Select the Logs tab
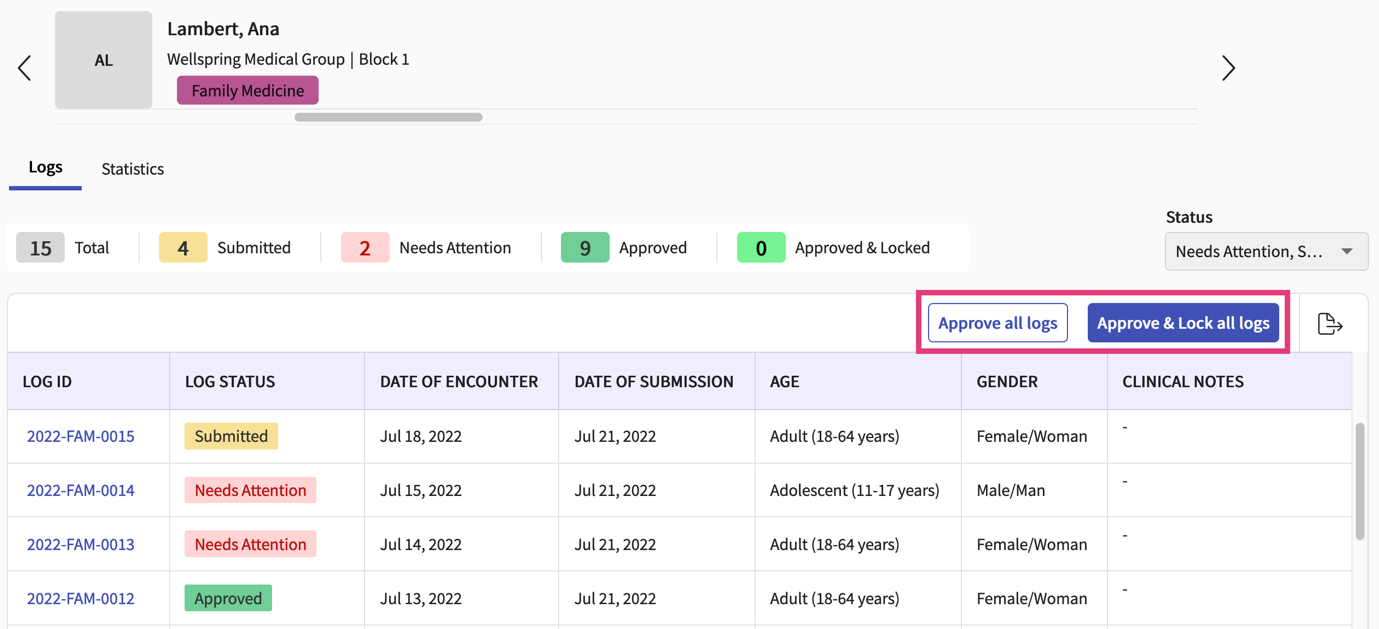The image size is (1379, 629). click(45, 167)
